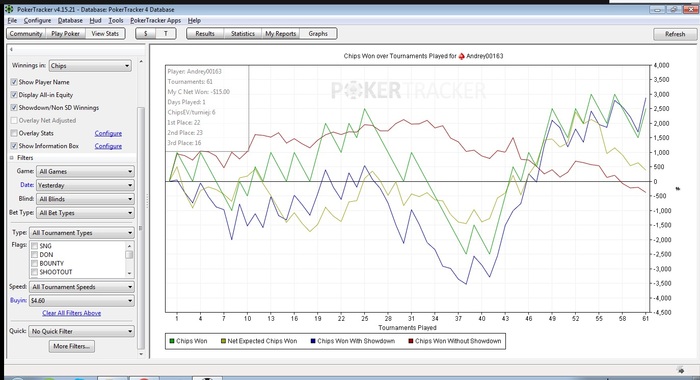Open the Graphs view
The width and height of the screenshot is (700, 380).
tap(318, 33)
